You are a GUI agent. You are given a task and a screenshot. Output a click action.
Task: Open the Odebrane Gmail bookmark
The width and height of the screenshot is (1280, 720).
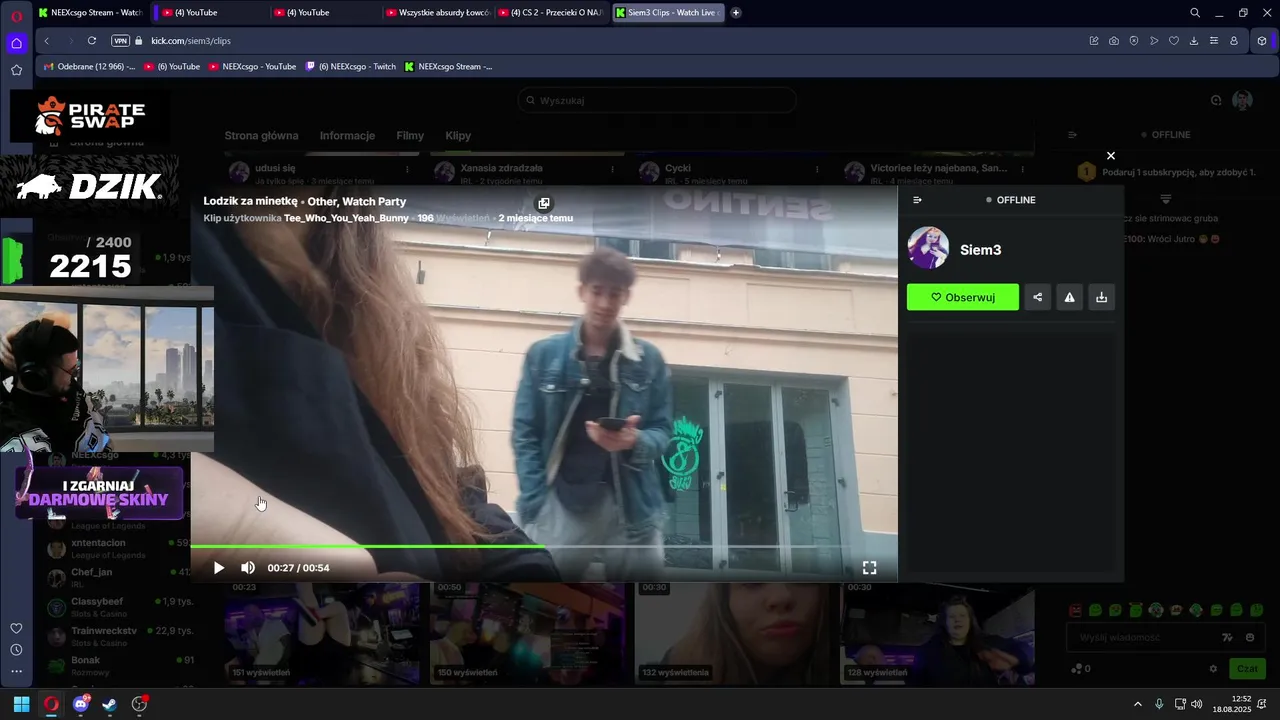click(89, 67)
